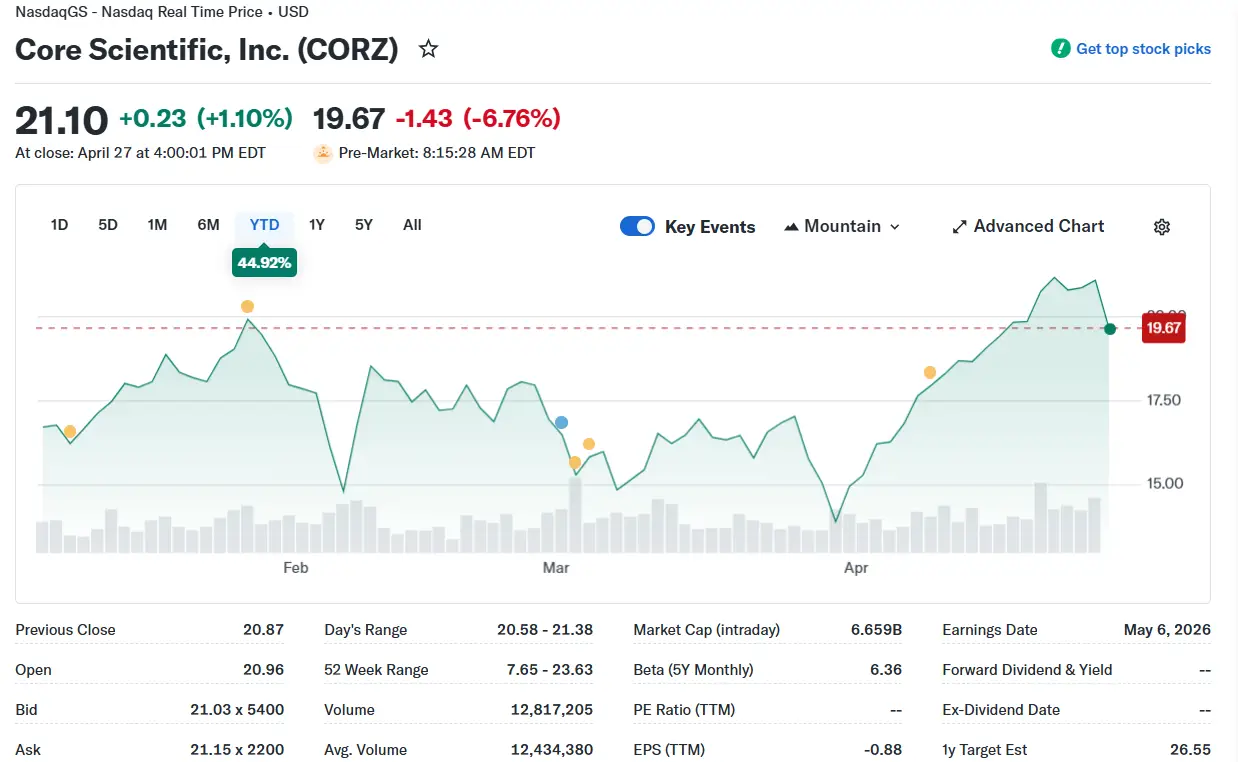Click the mountain chart type icon

coord(791,227)
